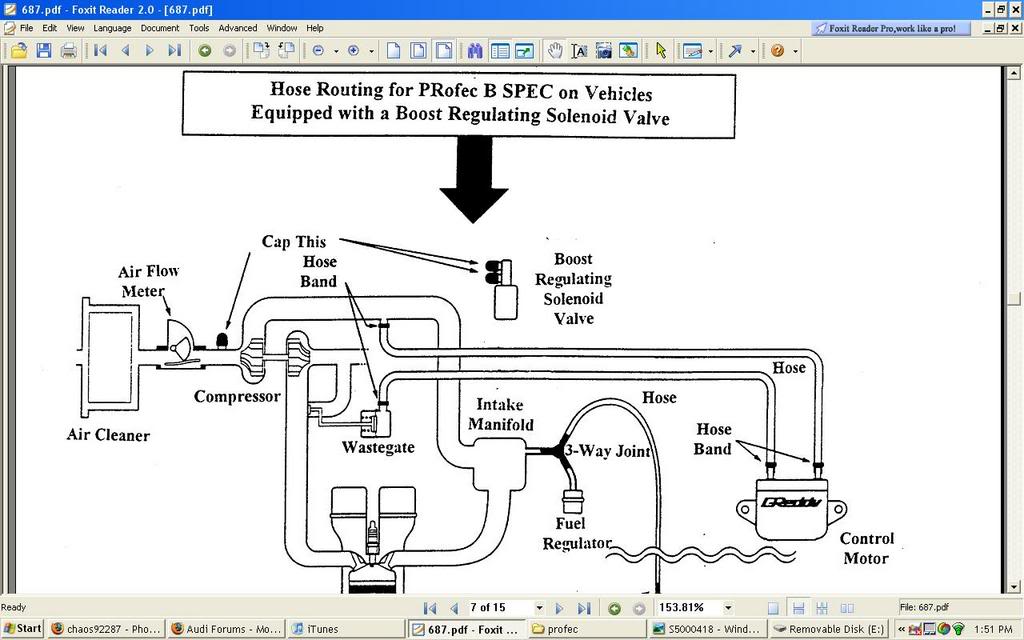Toggle the bookmarks navigation panel
Image resolution: width=1024 pixels, height=640 pixels.
point(500,50)
